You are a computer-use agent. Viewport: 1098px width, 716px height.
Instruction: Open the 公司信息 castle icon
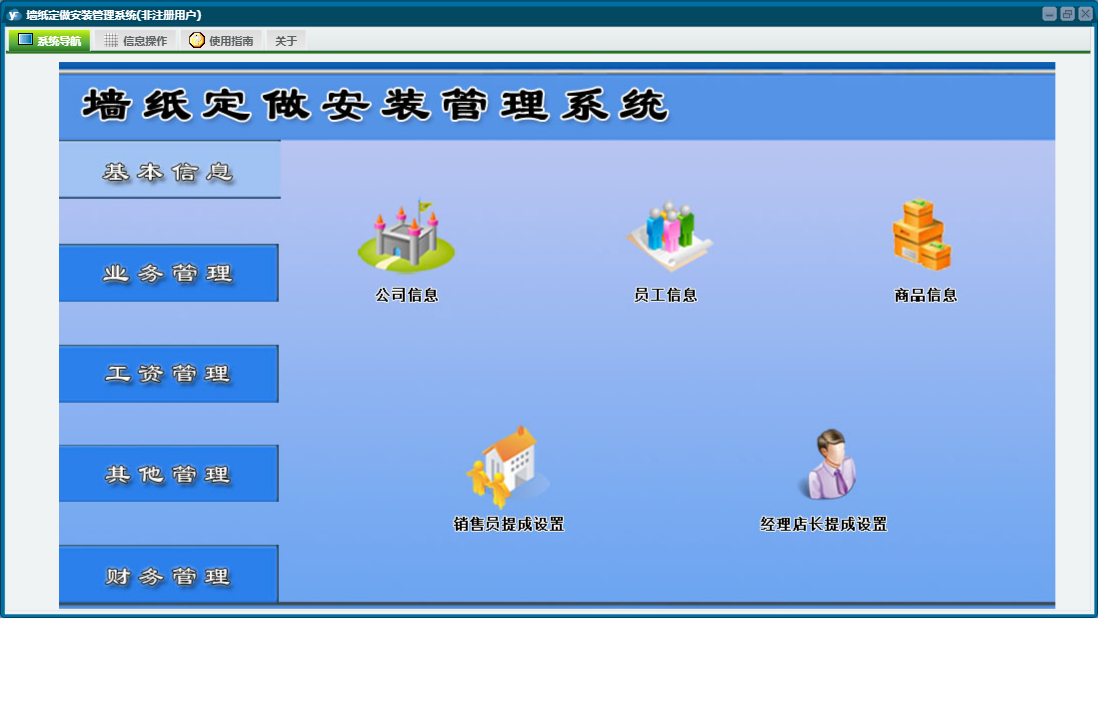pos(406,235)
